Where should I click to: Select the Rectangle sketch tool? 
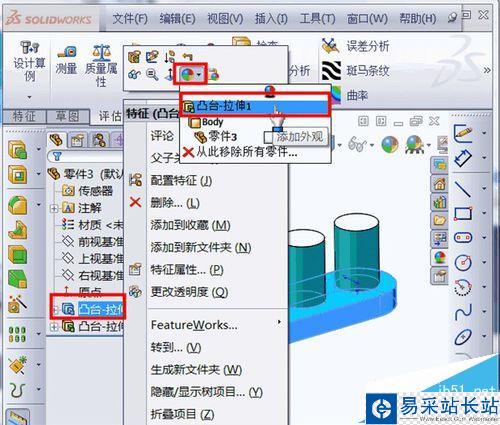463,213
